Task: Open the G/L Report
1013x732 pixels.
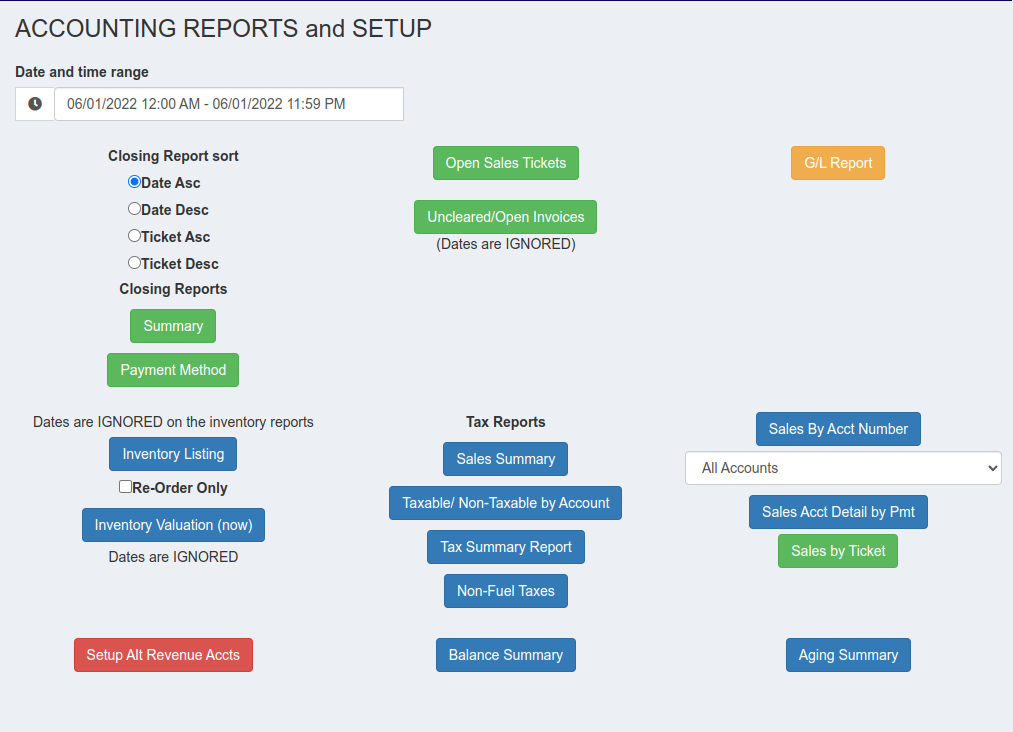Action: tap(837, 163)
